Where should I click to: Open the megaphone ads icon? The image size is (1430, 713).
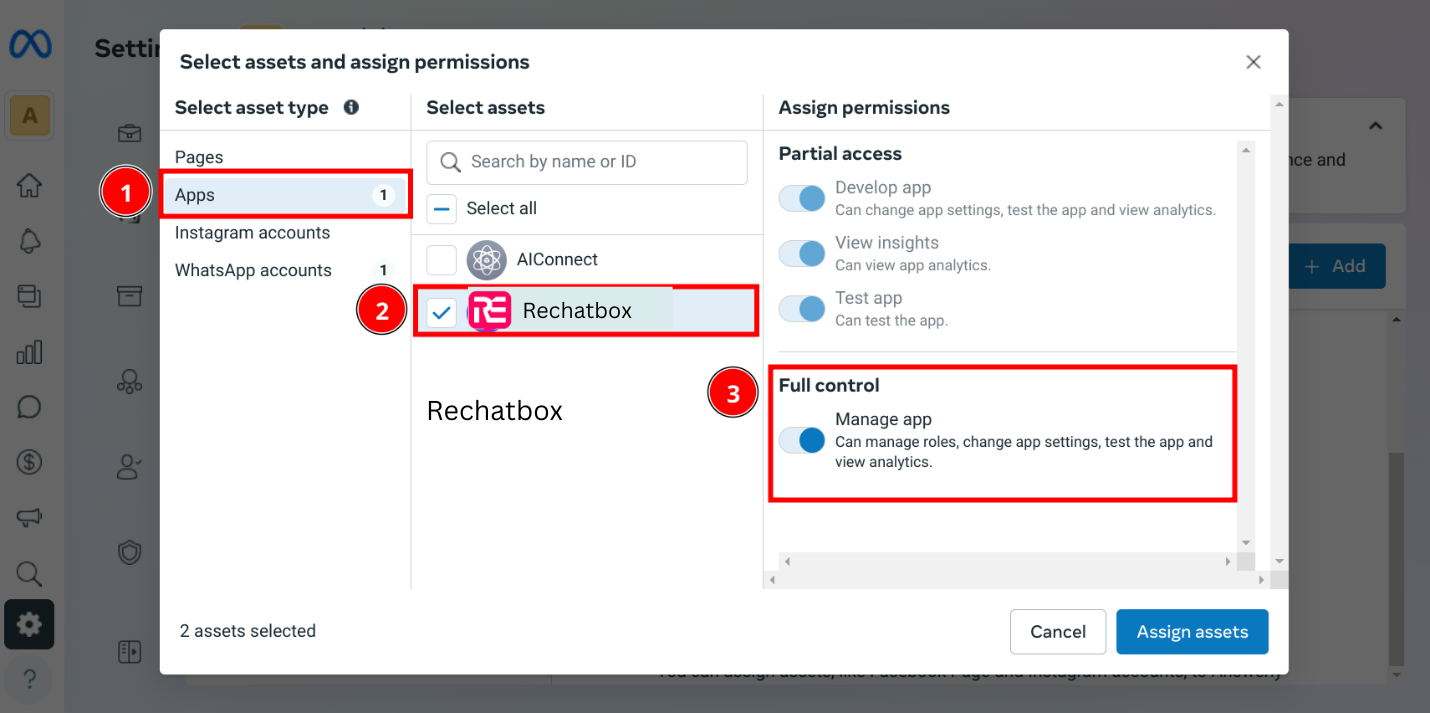(29, 517)
